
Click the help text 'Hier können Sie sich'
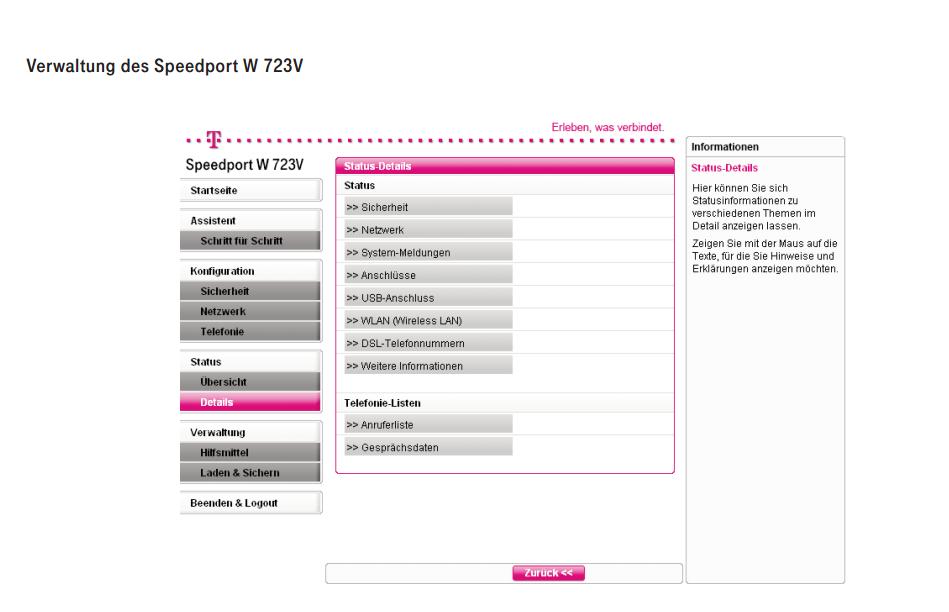point(740,188)
